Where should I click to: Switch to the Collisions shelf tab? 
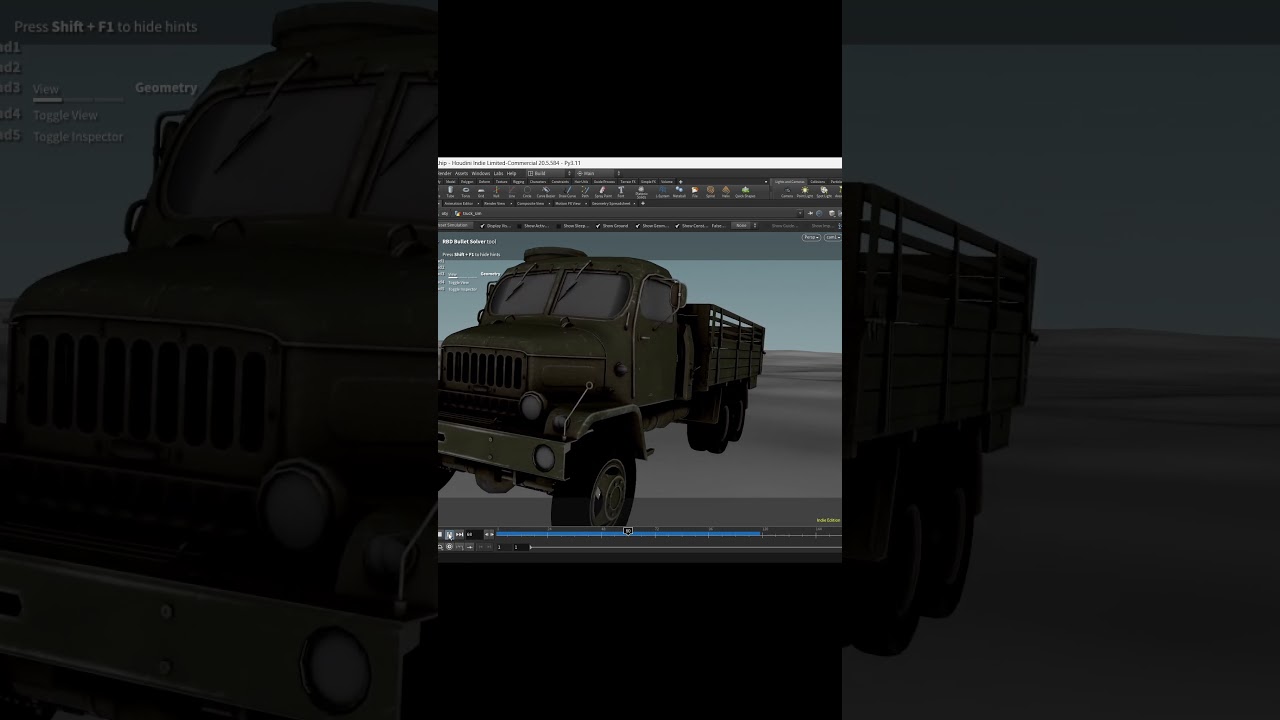click(817, 182)
